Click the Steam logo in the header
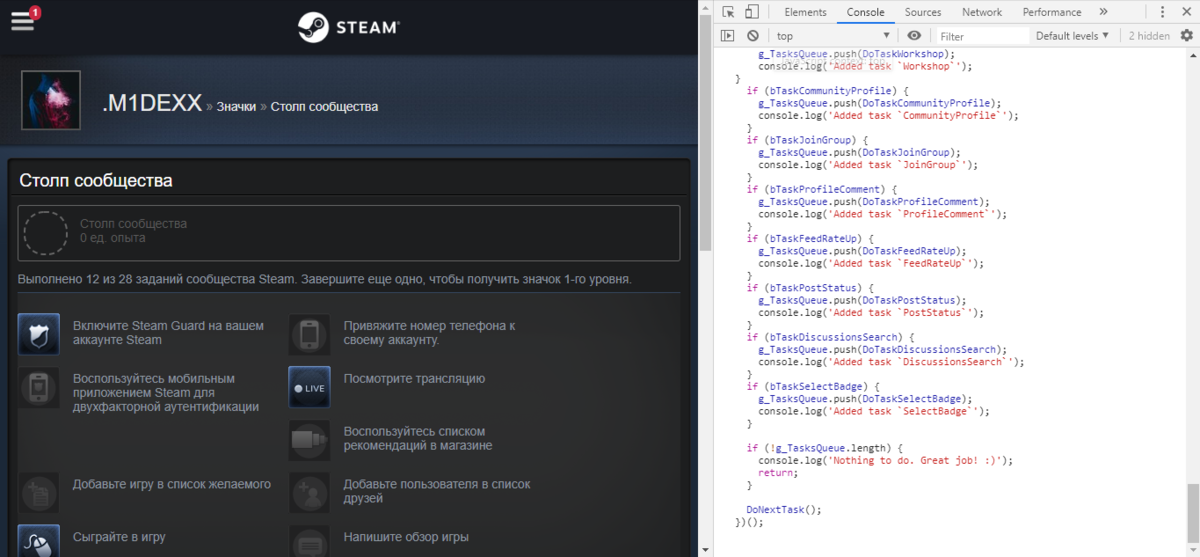 pos(349,27)
